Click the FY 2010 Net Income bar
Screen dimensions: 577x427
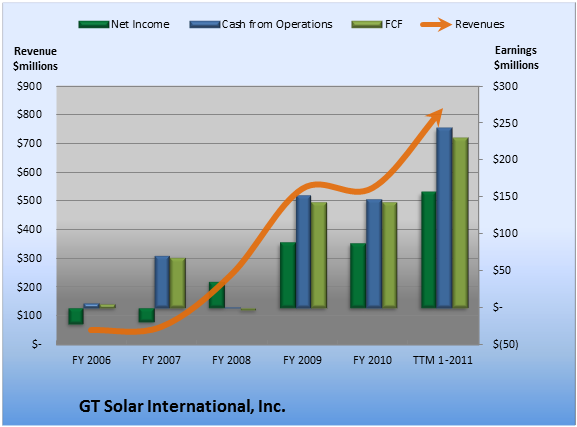tap(358, 275)
